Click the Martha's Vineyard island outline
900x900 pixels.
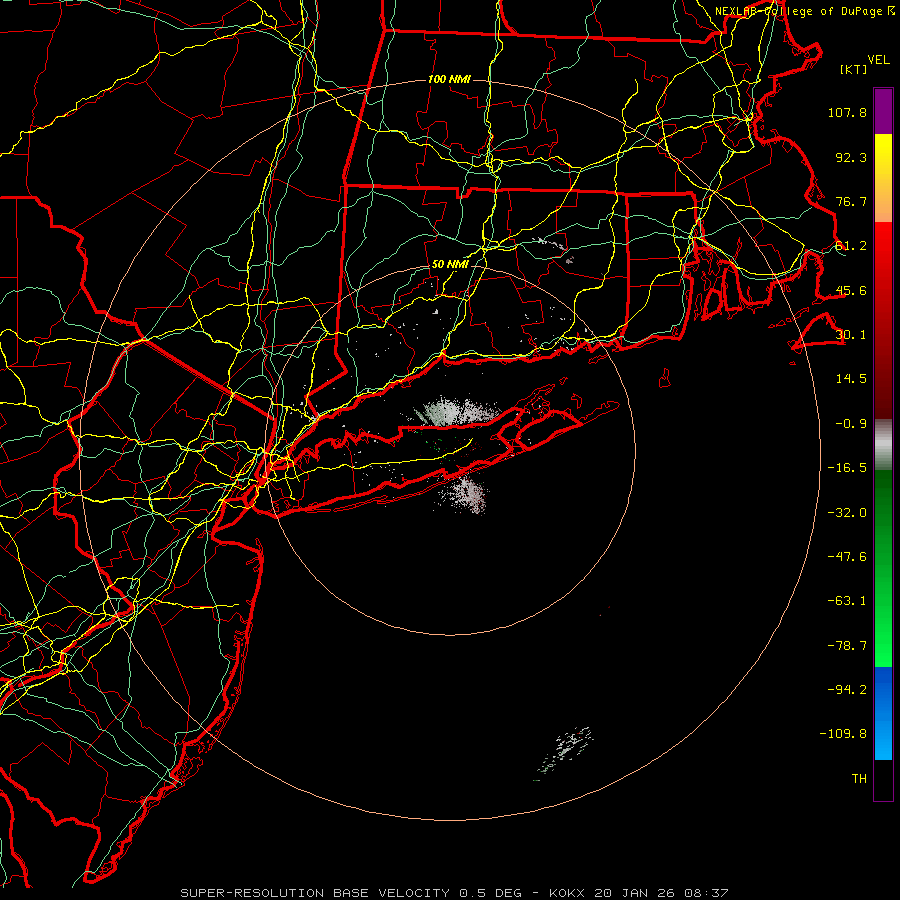(819, 332)
